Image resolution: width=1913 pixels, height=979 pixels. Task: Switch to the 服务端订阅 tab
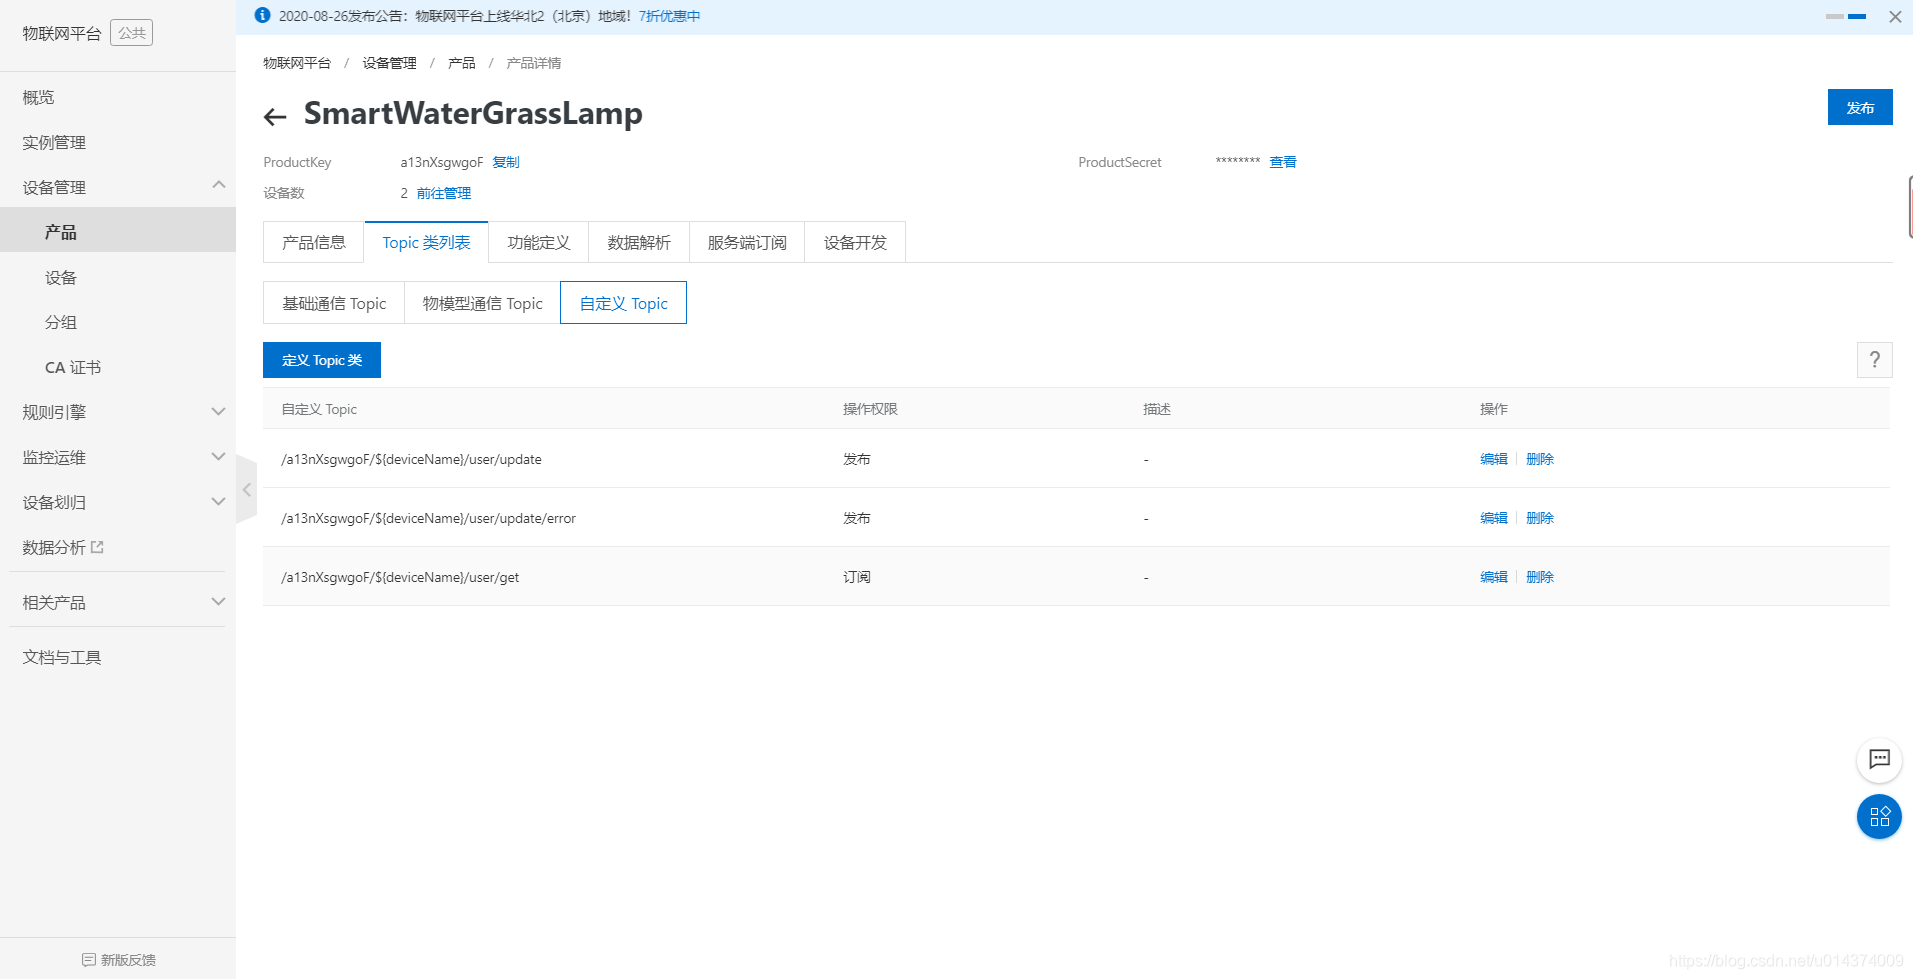pos(747,242)
